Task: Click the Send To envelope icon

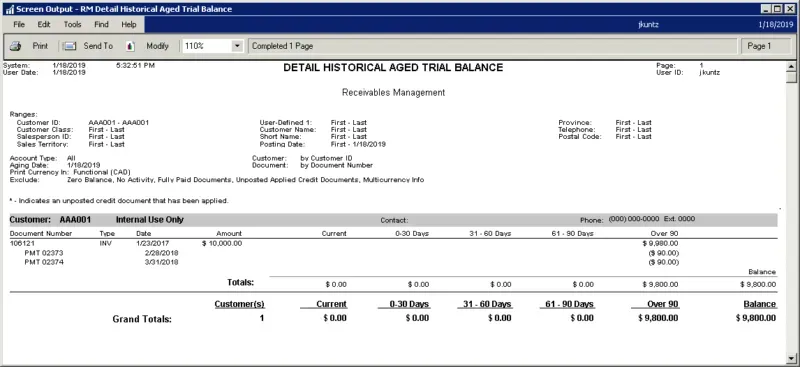Action: [x=69, y=46]
